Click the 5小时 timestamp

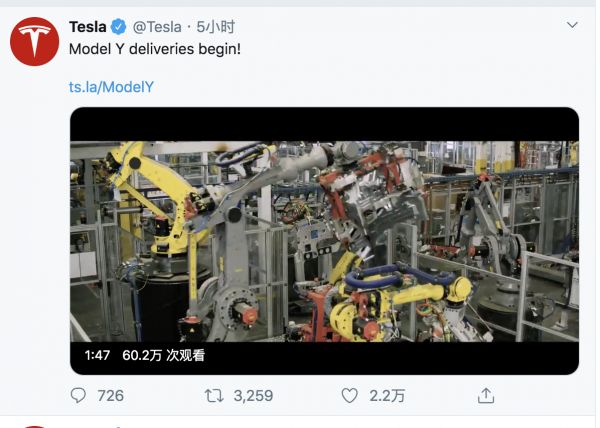click(216, 27)
